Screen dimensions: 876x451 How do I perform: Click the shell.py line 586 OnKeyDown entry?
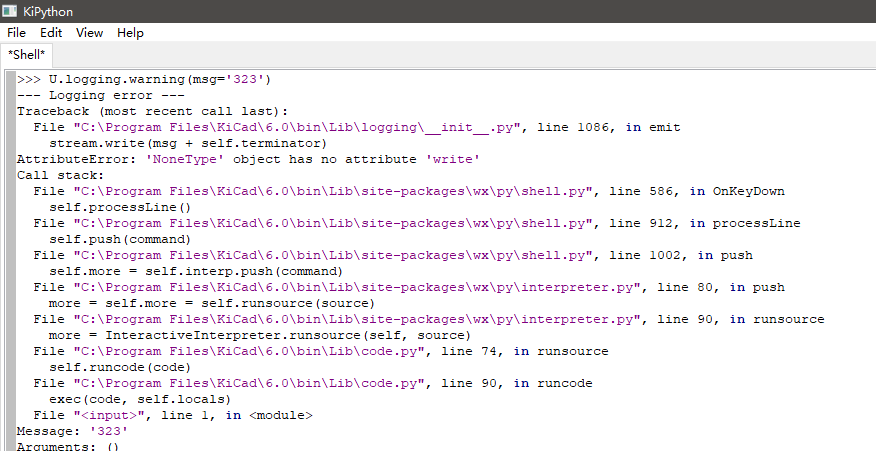click(x=408, y=191)
